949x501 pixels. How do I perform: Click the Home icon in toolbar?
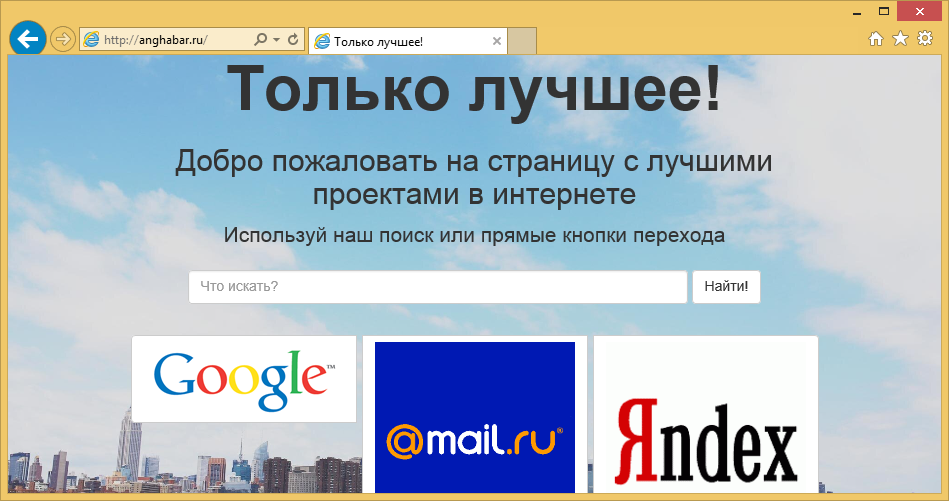coord(876,39)
